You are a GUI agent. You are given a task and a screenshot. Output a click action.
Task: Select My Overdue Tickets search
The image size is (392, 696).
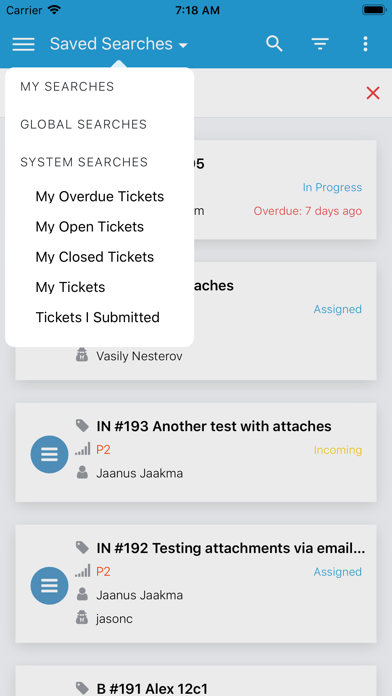tap(100, 197)
